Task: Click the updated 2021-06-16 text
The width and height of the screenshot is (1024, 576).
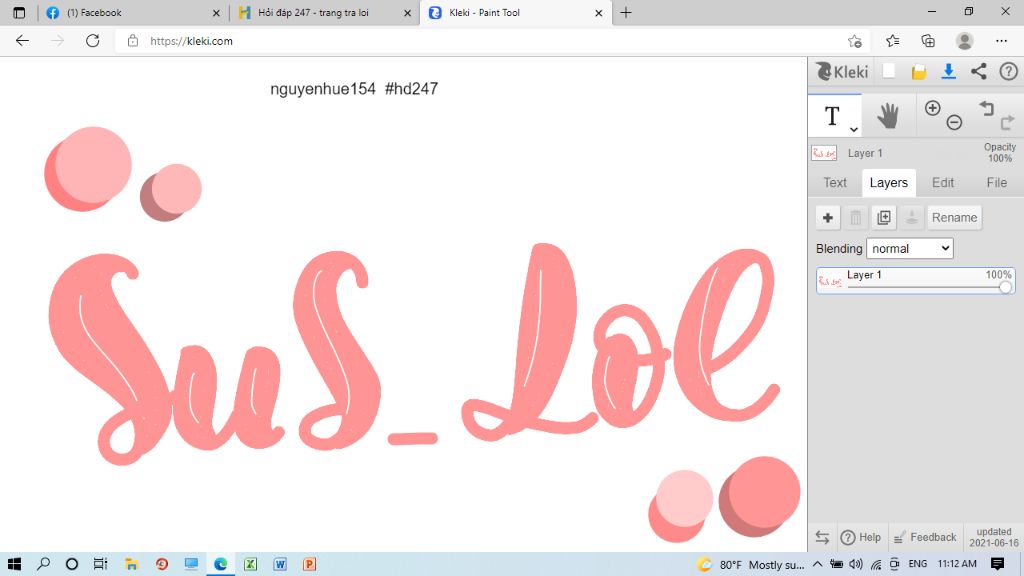Action: 994,537
